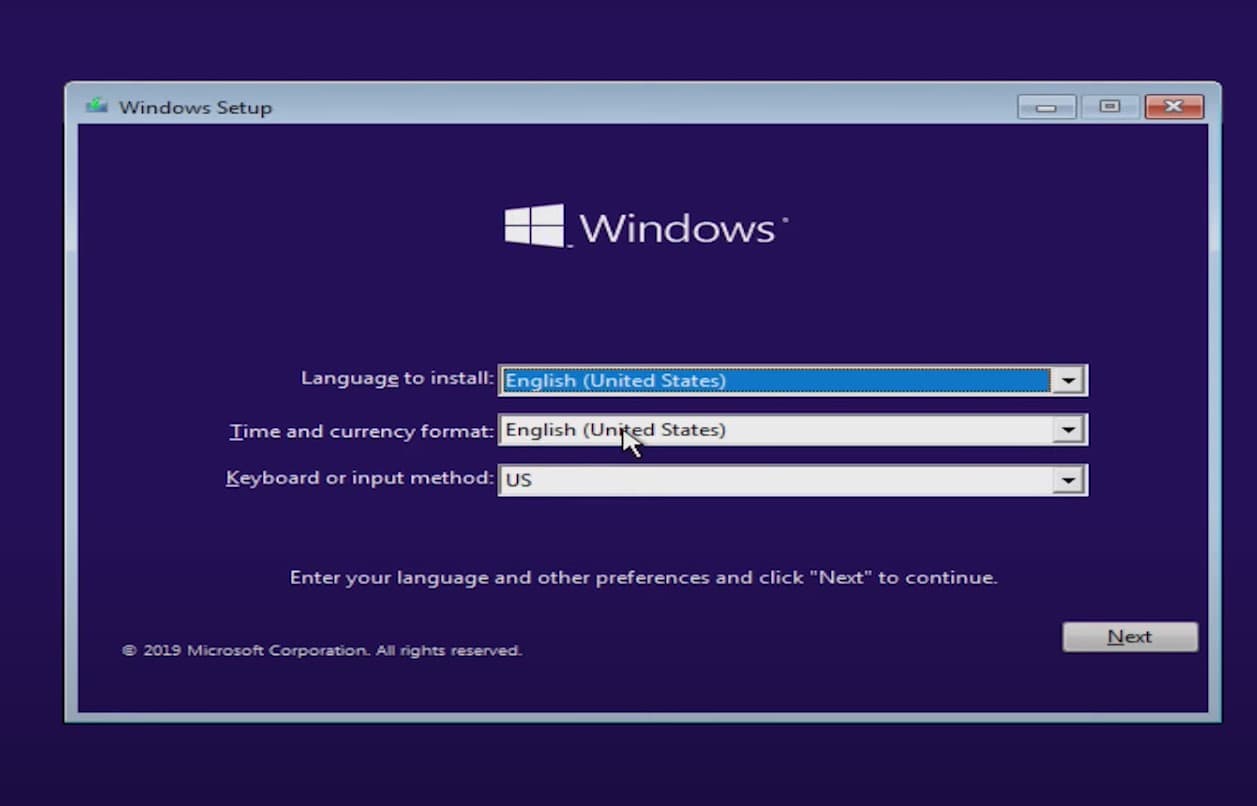This screenshot has width=1257, height=806.
Task: Close the Windows Setup dialog
Action: point(1174,107)
